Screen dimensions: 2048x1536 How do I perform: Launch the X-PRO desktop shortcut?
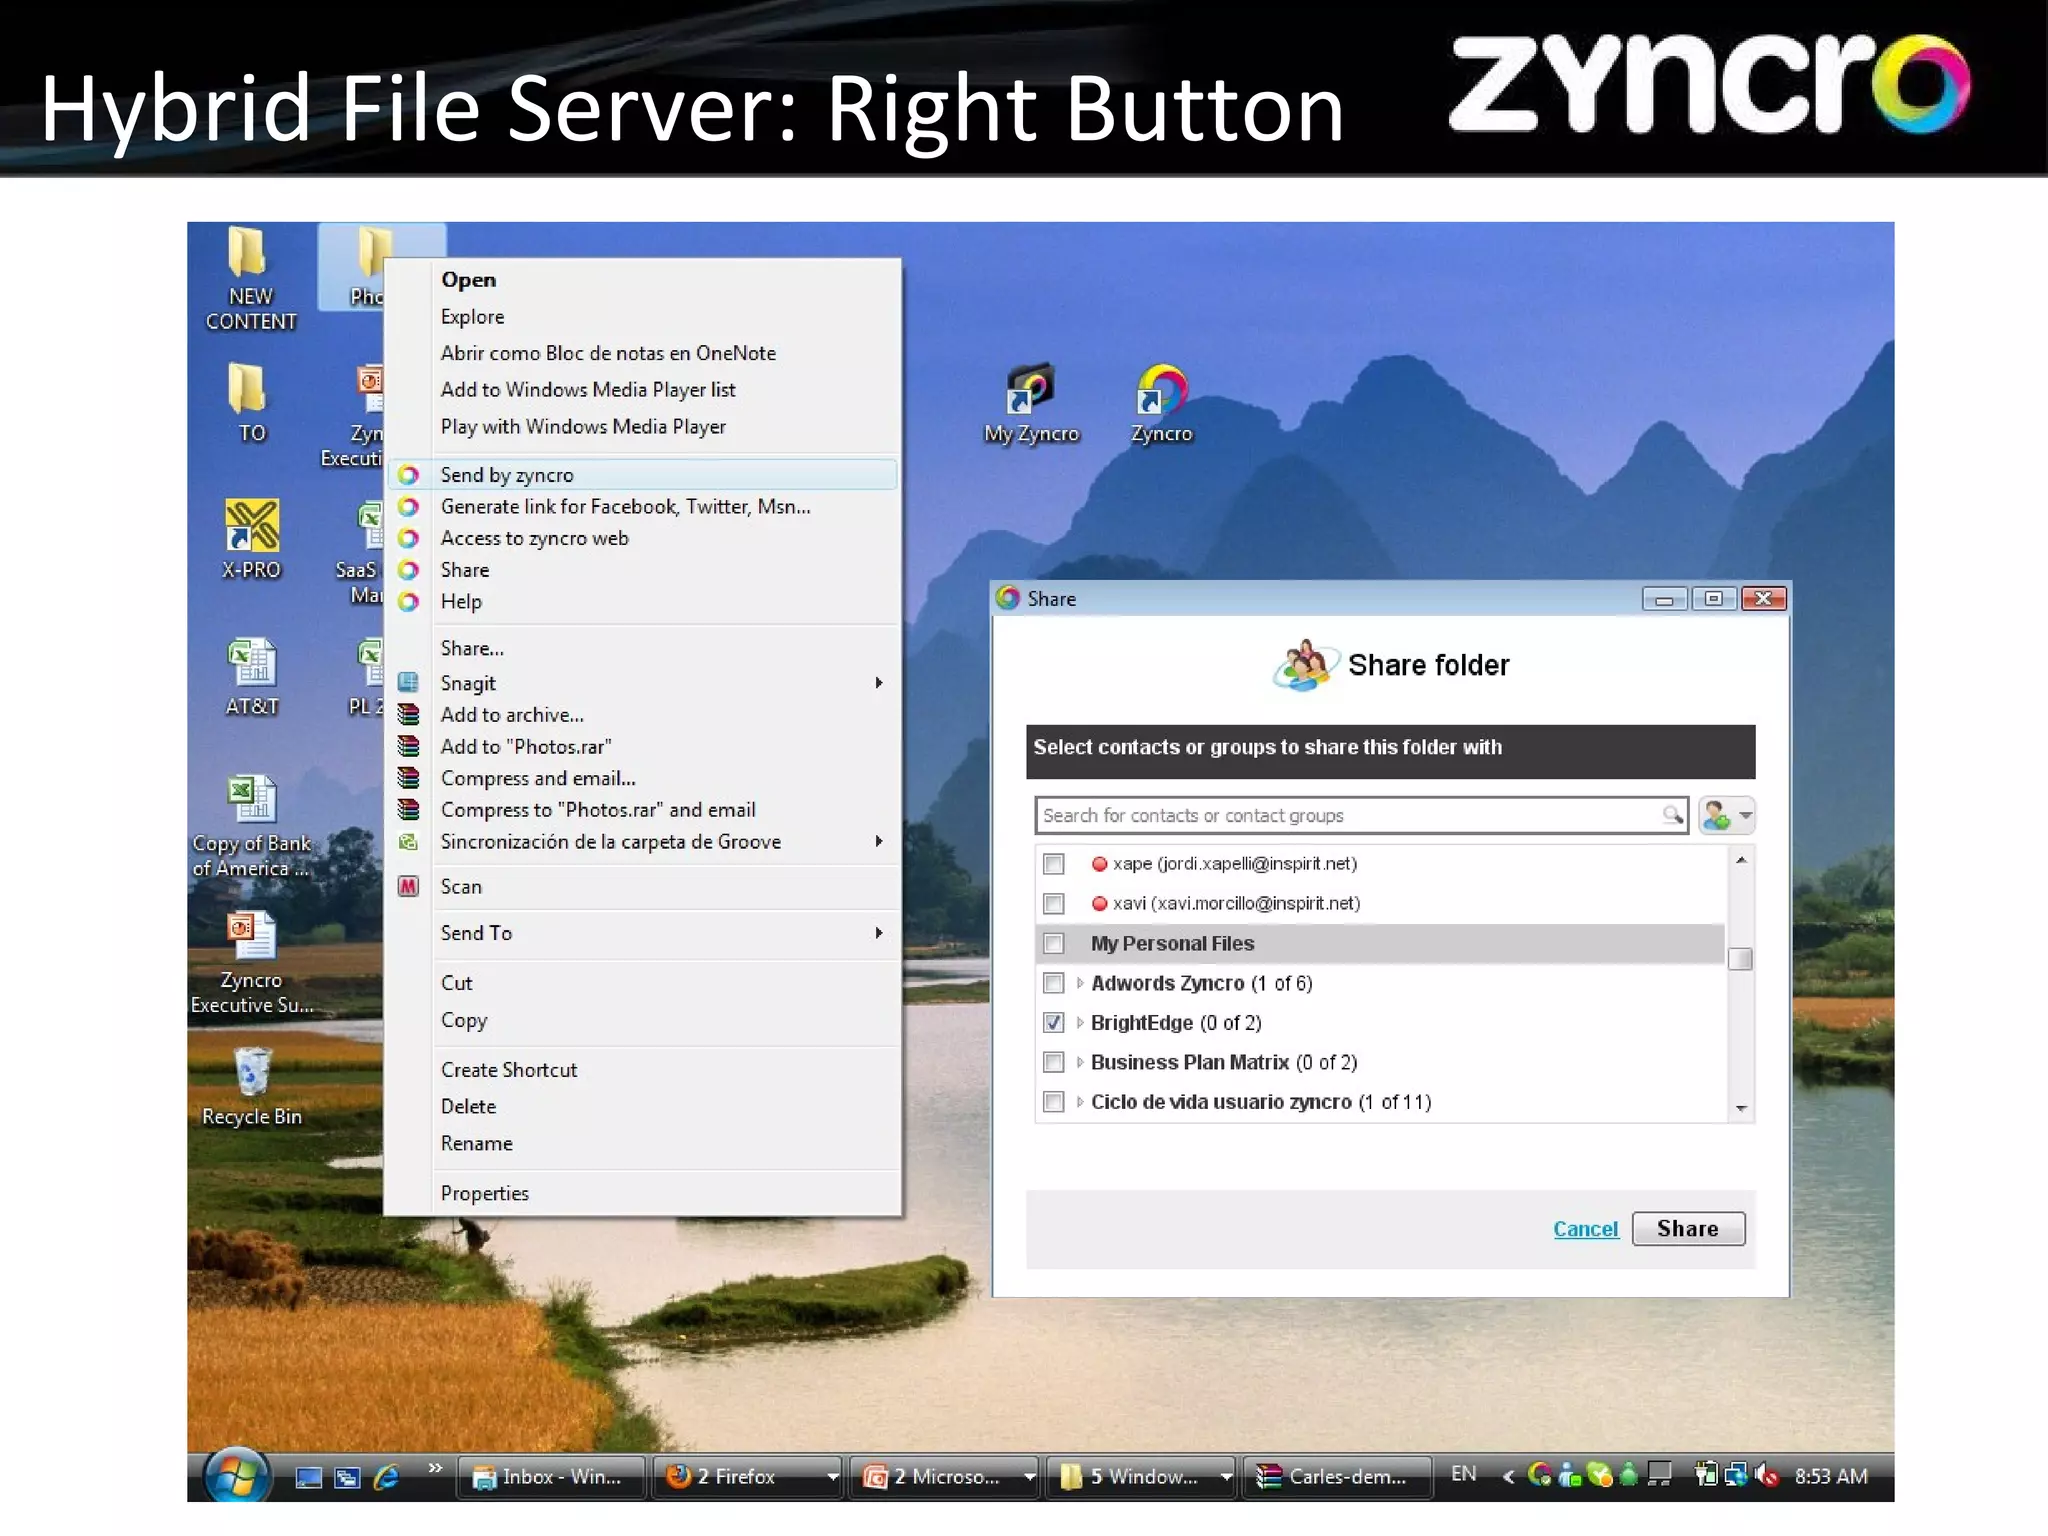(x=251, y=538)
